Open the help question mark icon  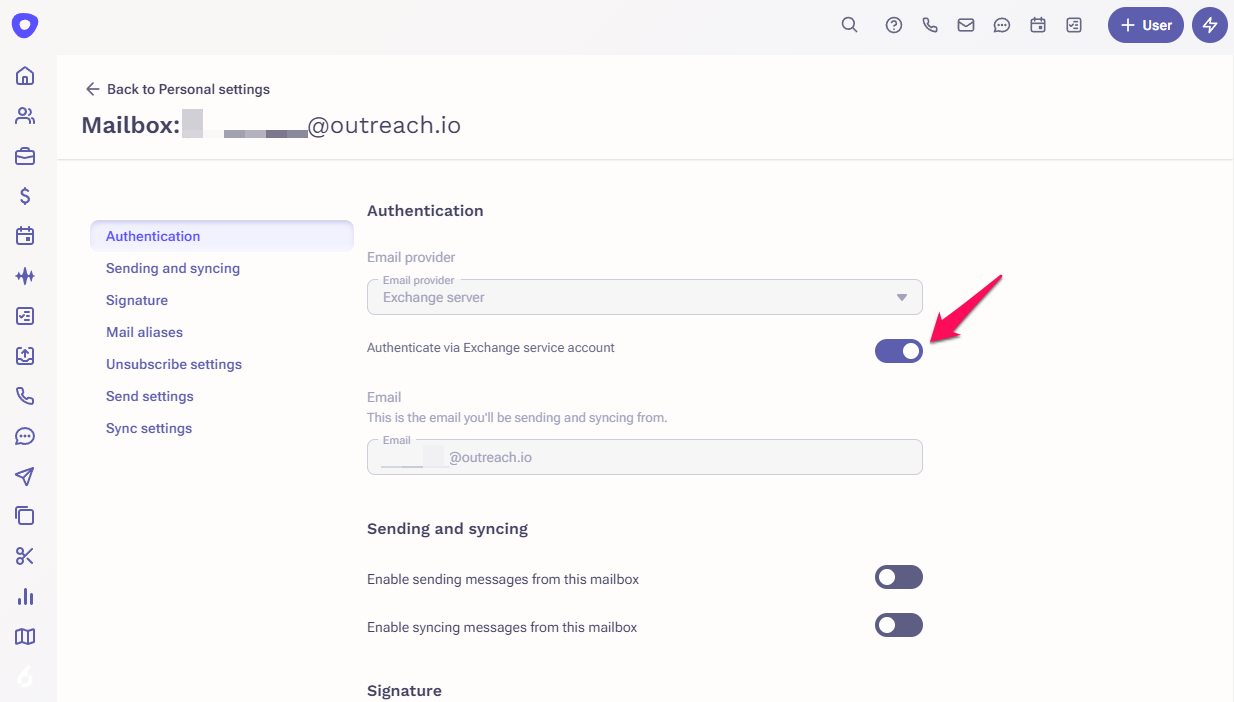coord(894,25)
